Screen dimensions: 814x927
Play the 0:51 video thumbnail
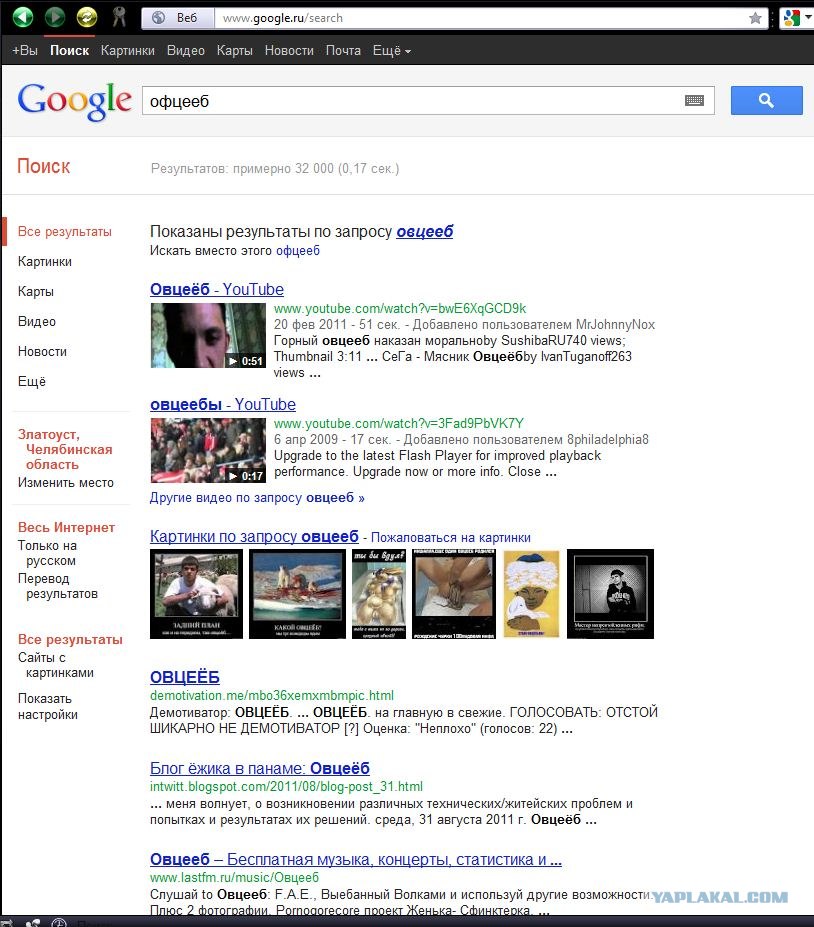coord(208,335)
